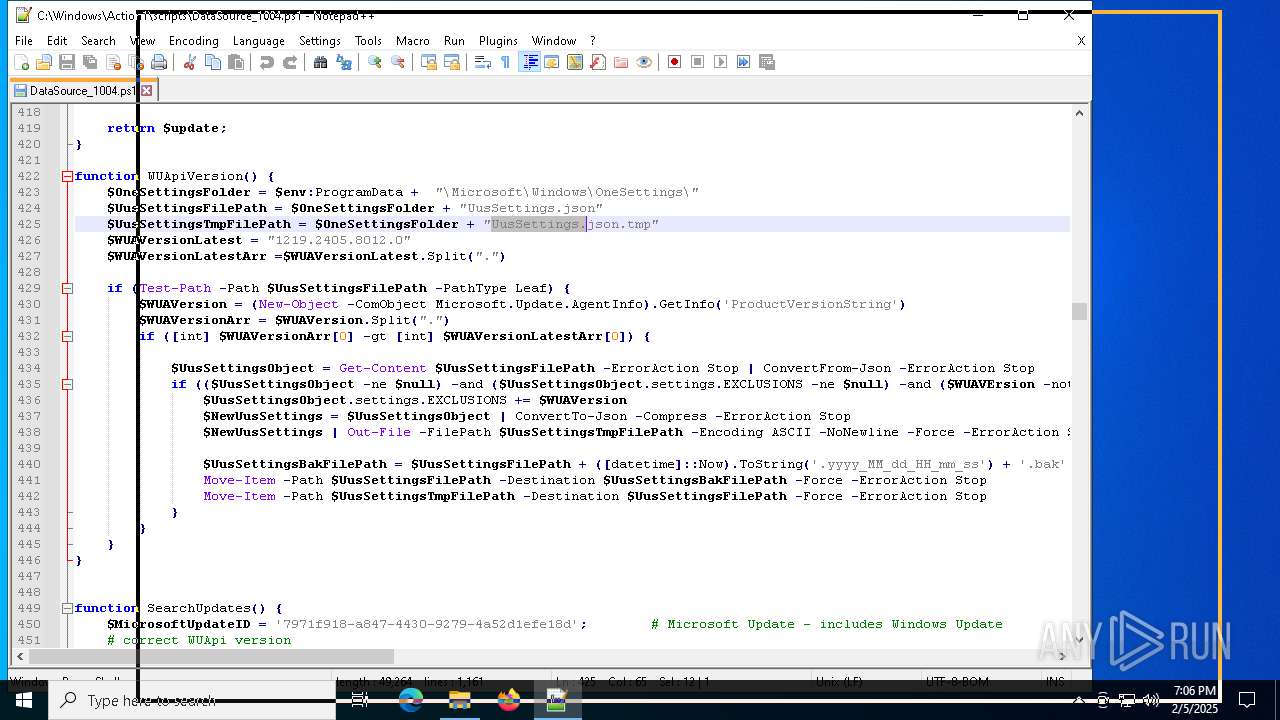Click Run macro multiple times icon
Viewport: 1280px width, 720px height.
coord(743,62)
